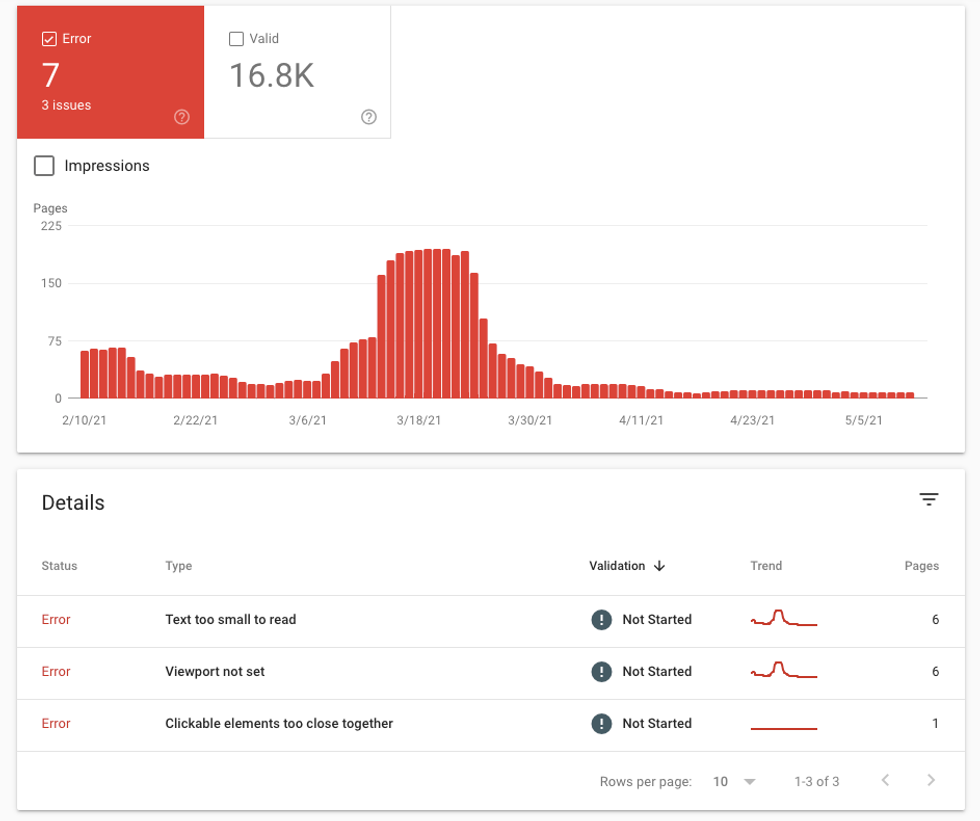Viewport: 980px width, 821px height.
Task: Click the Pages column header
Action: 921,566
